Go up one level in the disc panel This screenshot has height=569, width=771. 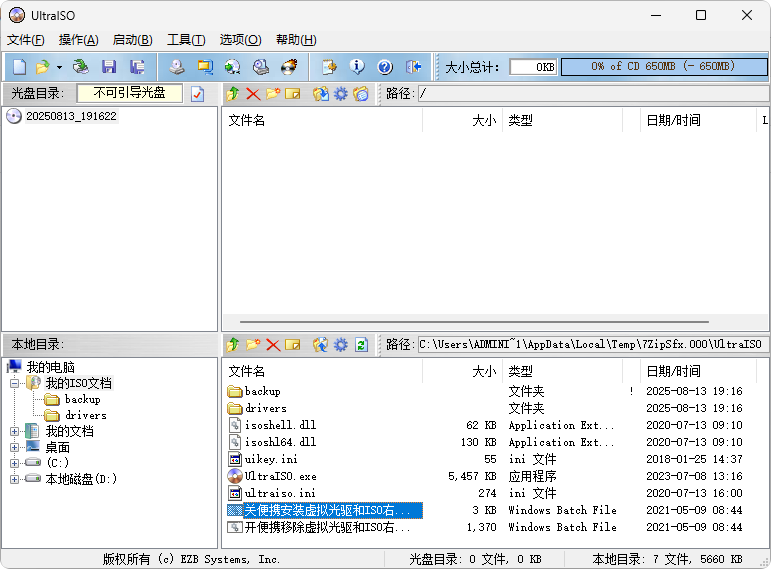233,93
